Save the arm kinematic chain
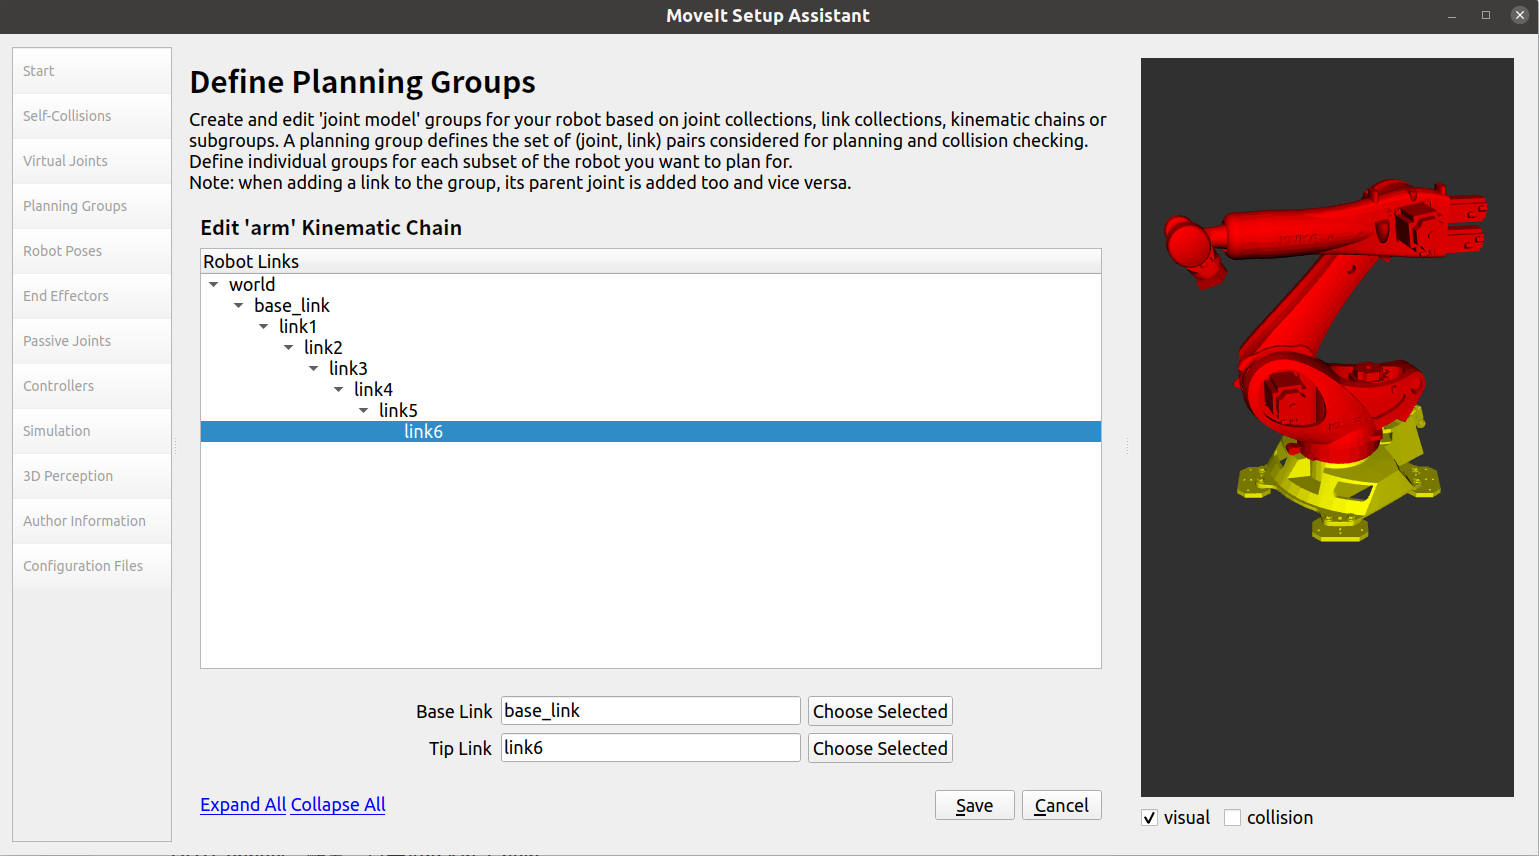The image size is (1539, 856). (975, 805)
